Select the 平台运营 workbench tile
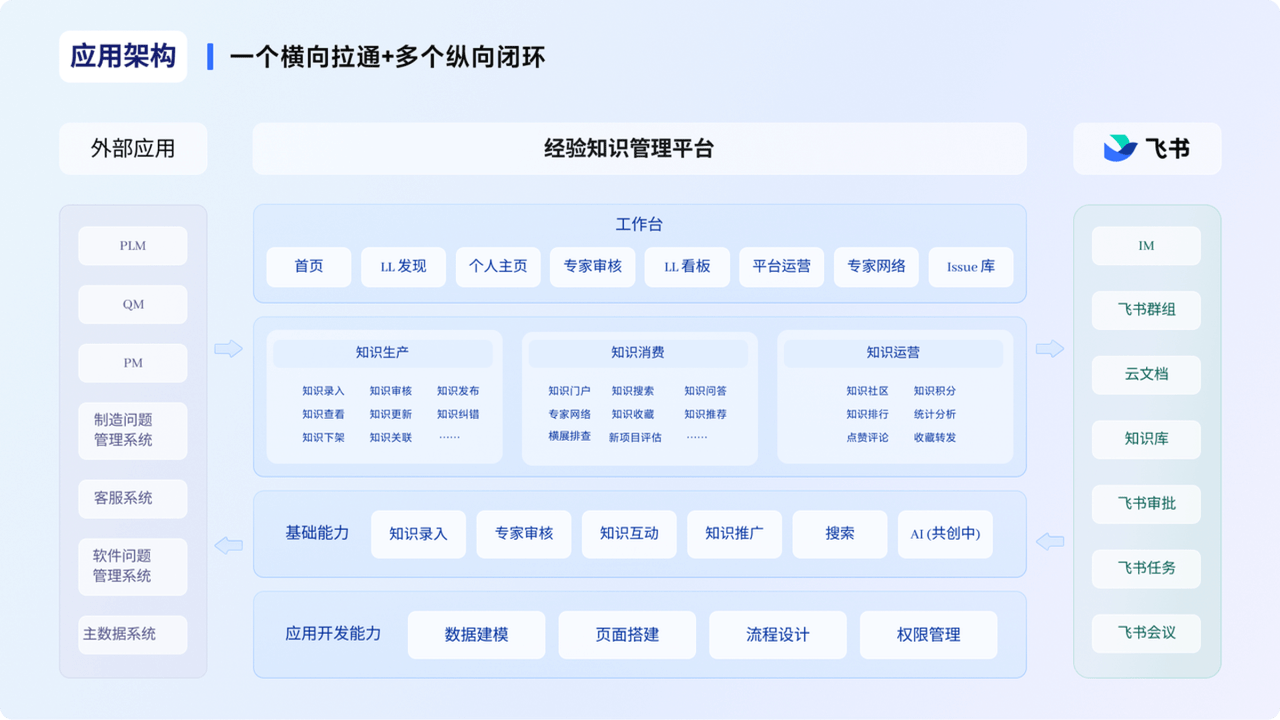This screenshot has width=1280, height=720. pyautogui.click(x=782, y=267)
